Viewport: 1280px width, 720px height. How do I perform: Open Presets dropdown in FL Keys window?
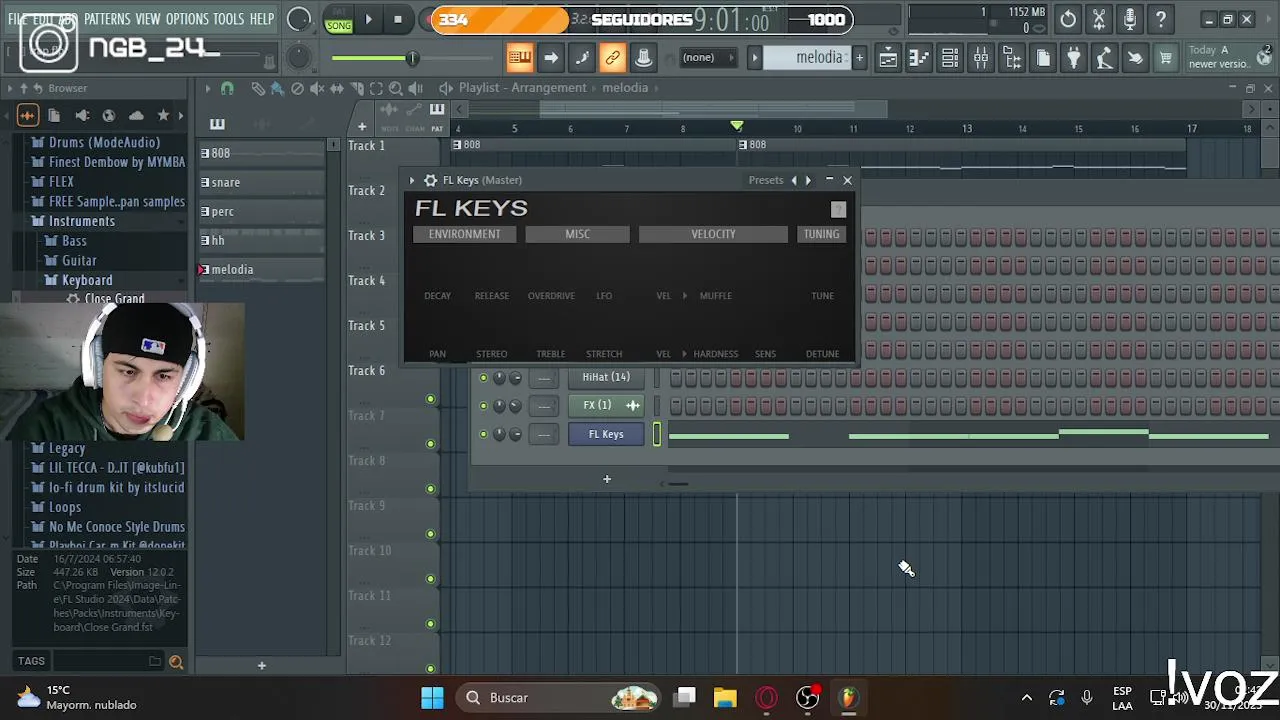[x=766, y=180]
